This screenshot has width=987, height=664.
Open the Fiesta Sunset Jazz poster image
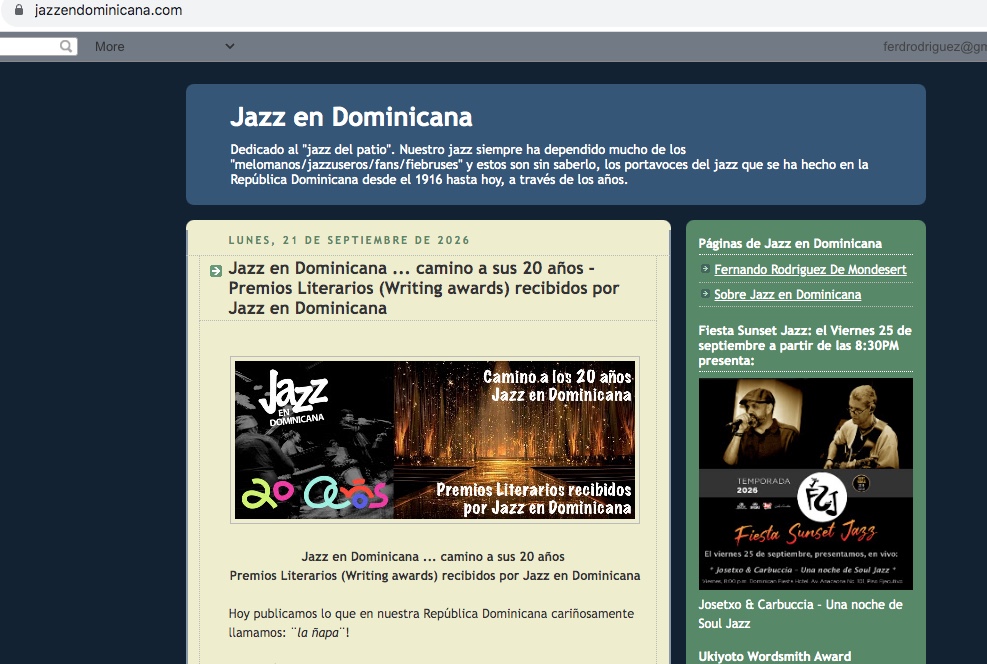[806, 484]
